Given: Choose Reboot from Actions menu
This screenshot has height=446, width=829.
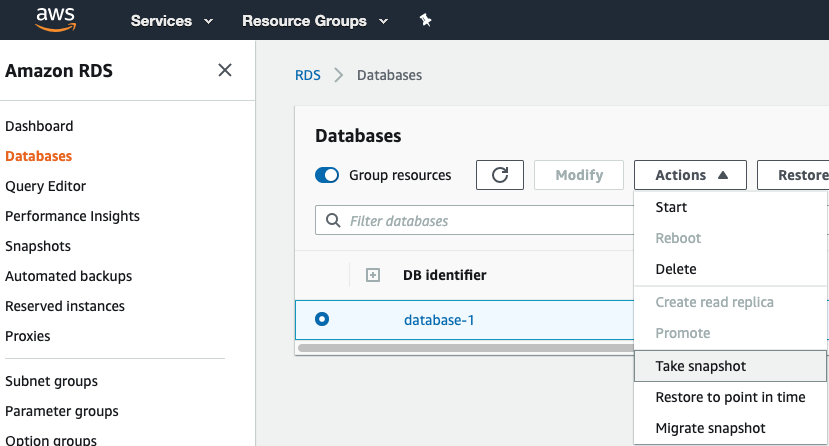Looking at the screenshot, I should tap(730, 238).
